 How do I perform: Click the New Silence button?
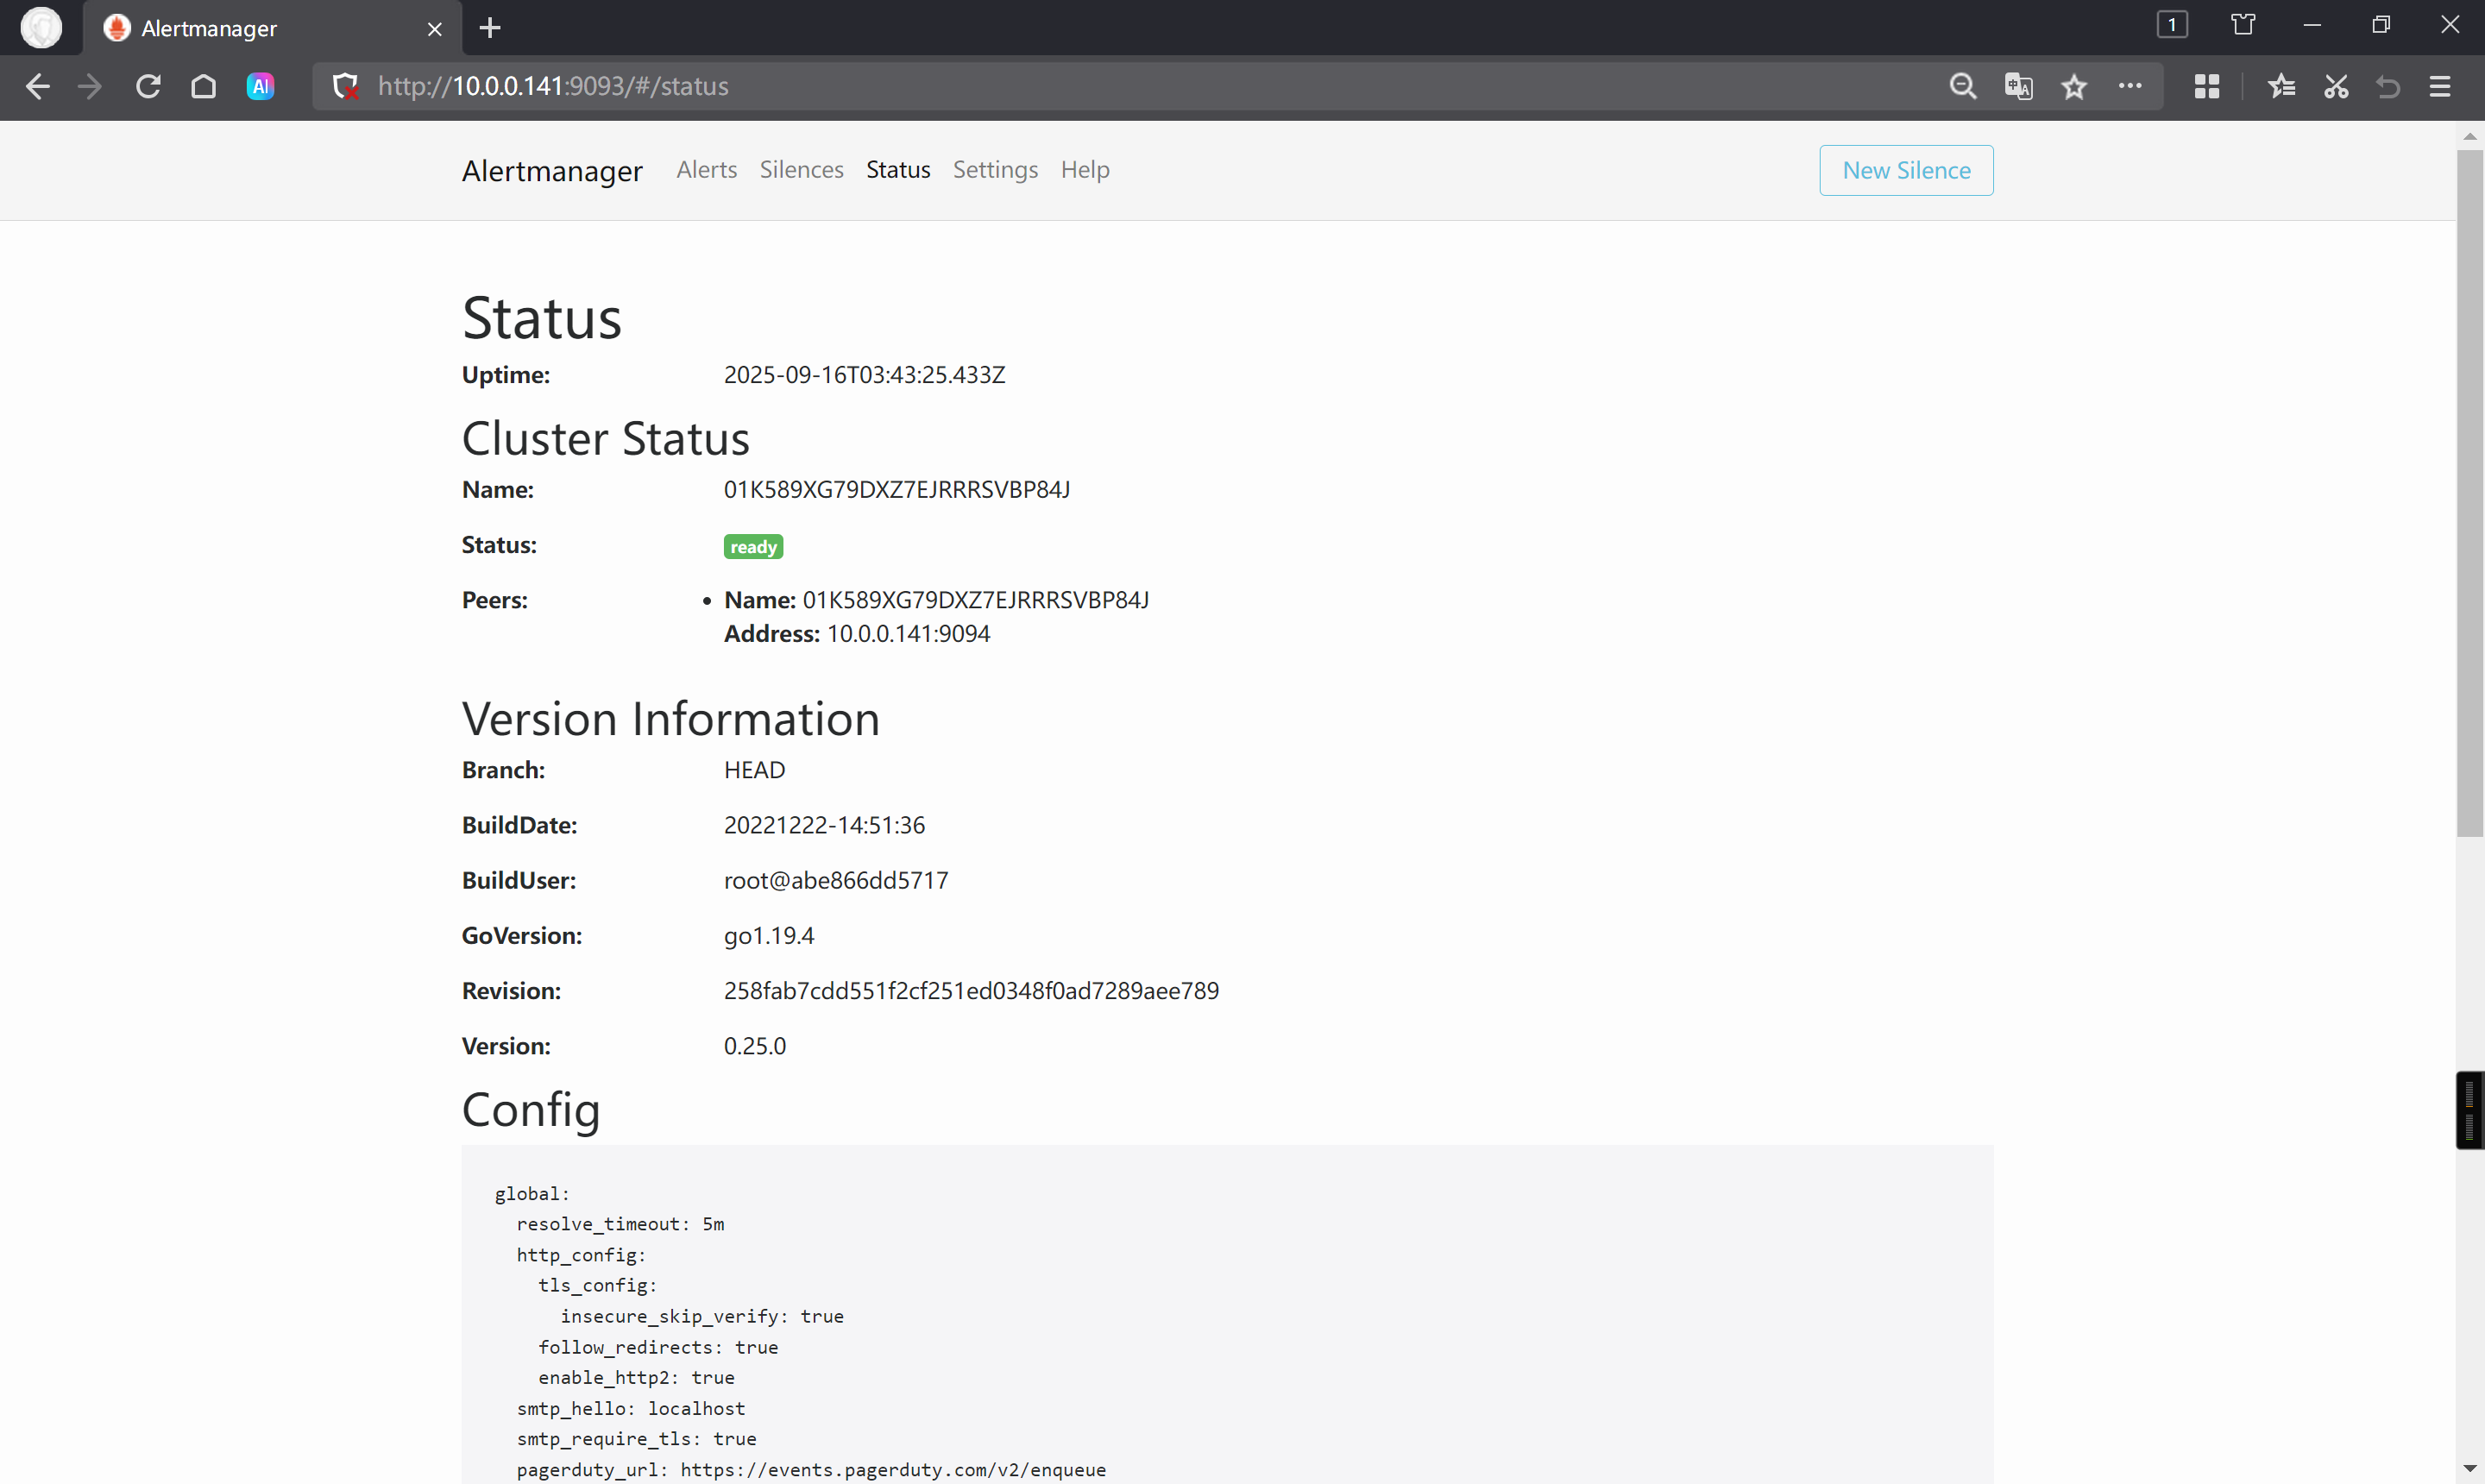(1906, 170)
